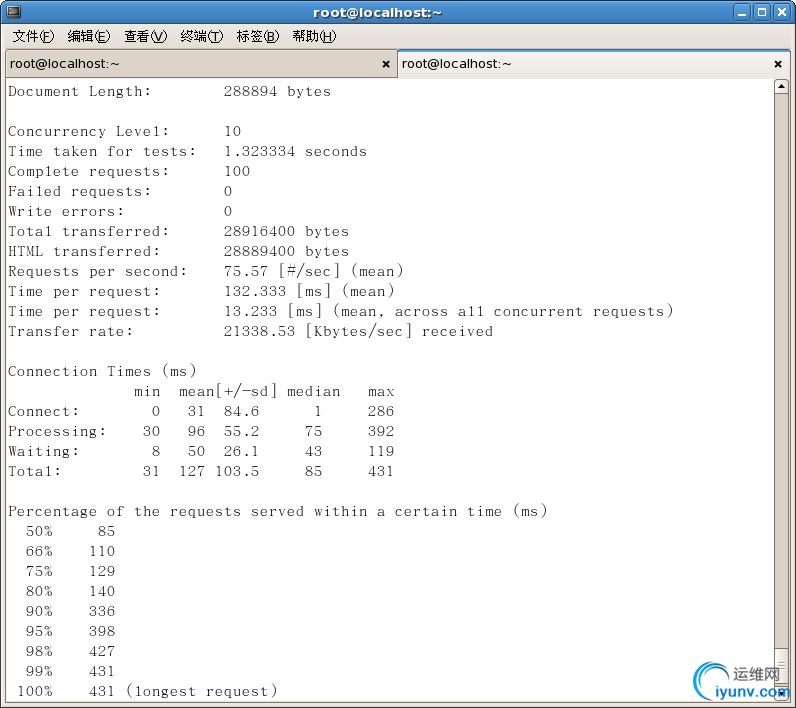The image size is (796, 708).
Task: Open the 编辑(E) menu
Action: 89,36
